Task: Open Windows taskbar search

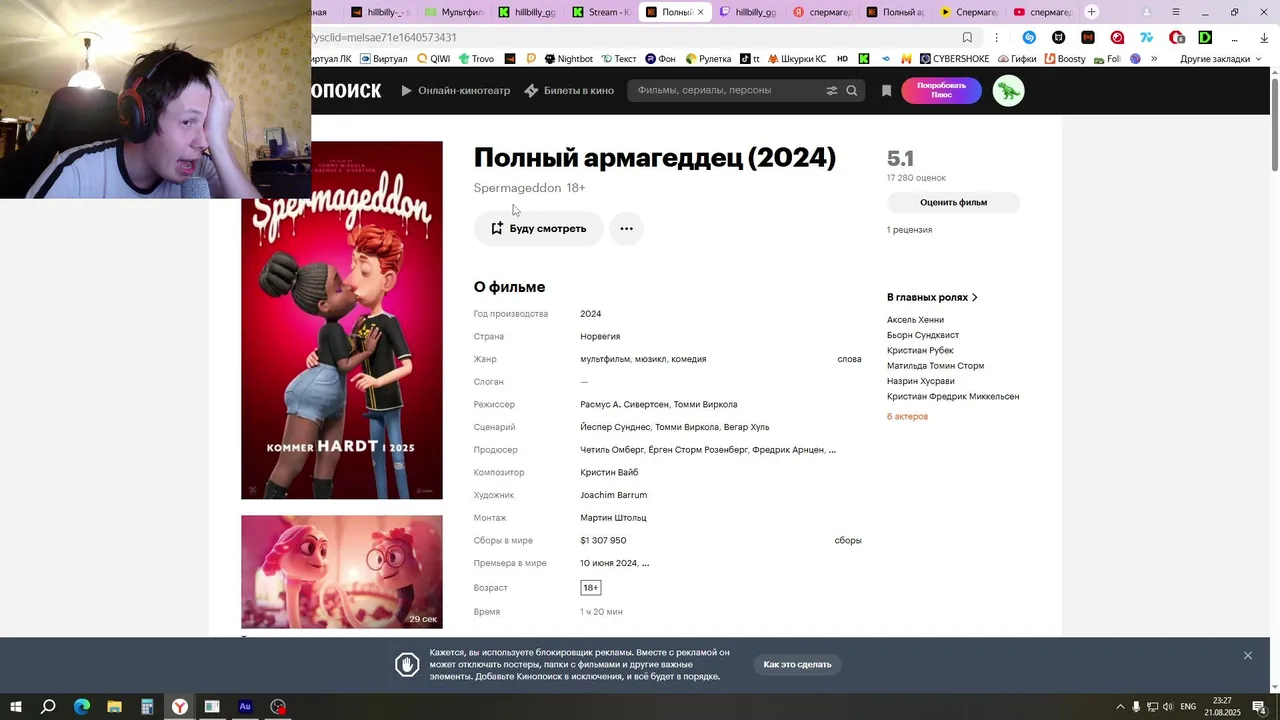Action: 48,707
